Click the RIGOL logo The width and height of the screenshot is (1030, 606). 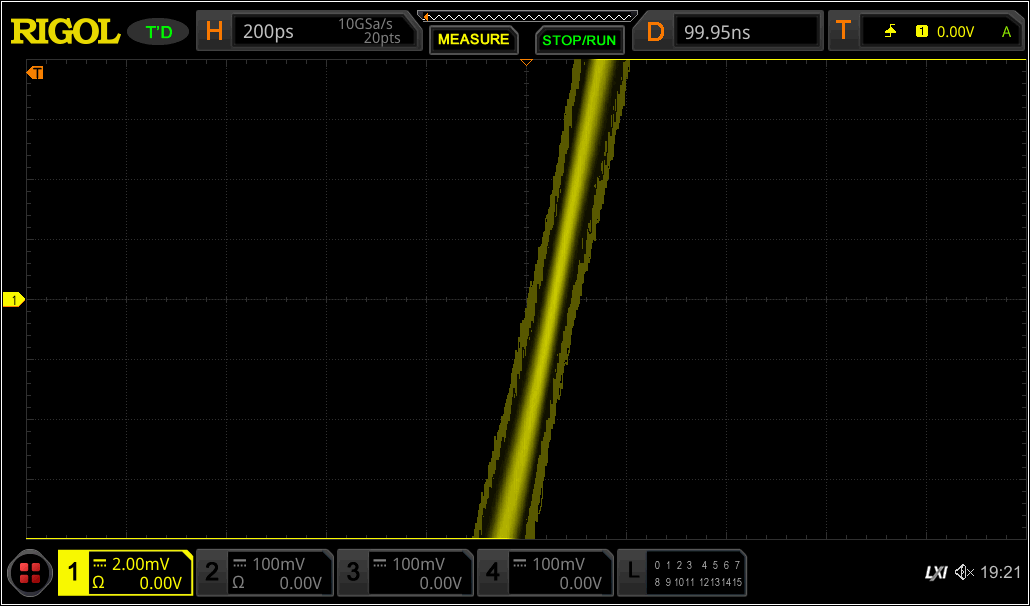(64, 30)
